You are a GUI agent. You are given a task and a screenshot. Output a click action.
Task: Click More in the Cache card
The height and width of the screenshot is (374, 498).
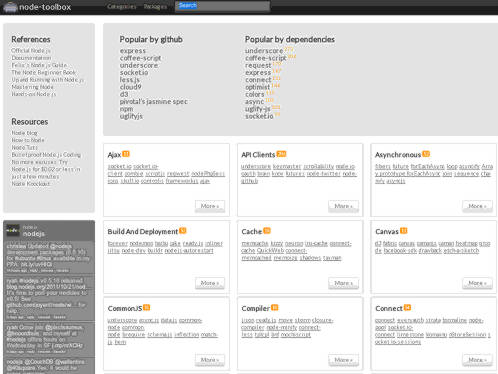344,283
